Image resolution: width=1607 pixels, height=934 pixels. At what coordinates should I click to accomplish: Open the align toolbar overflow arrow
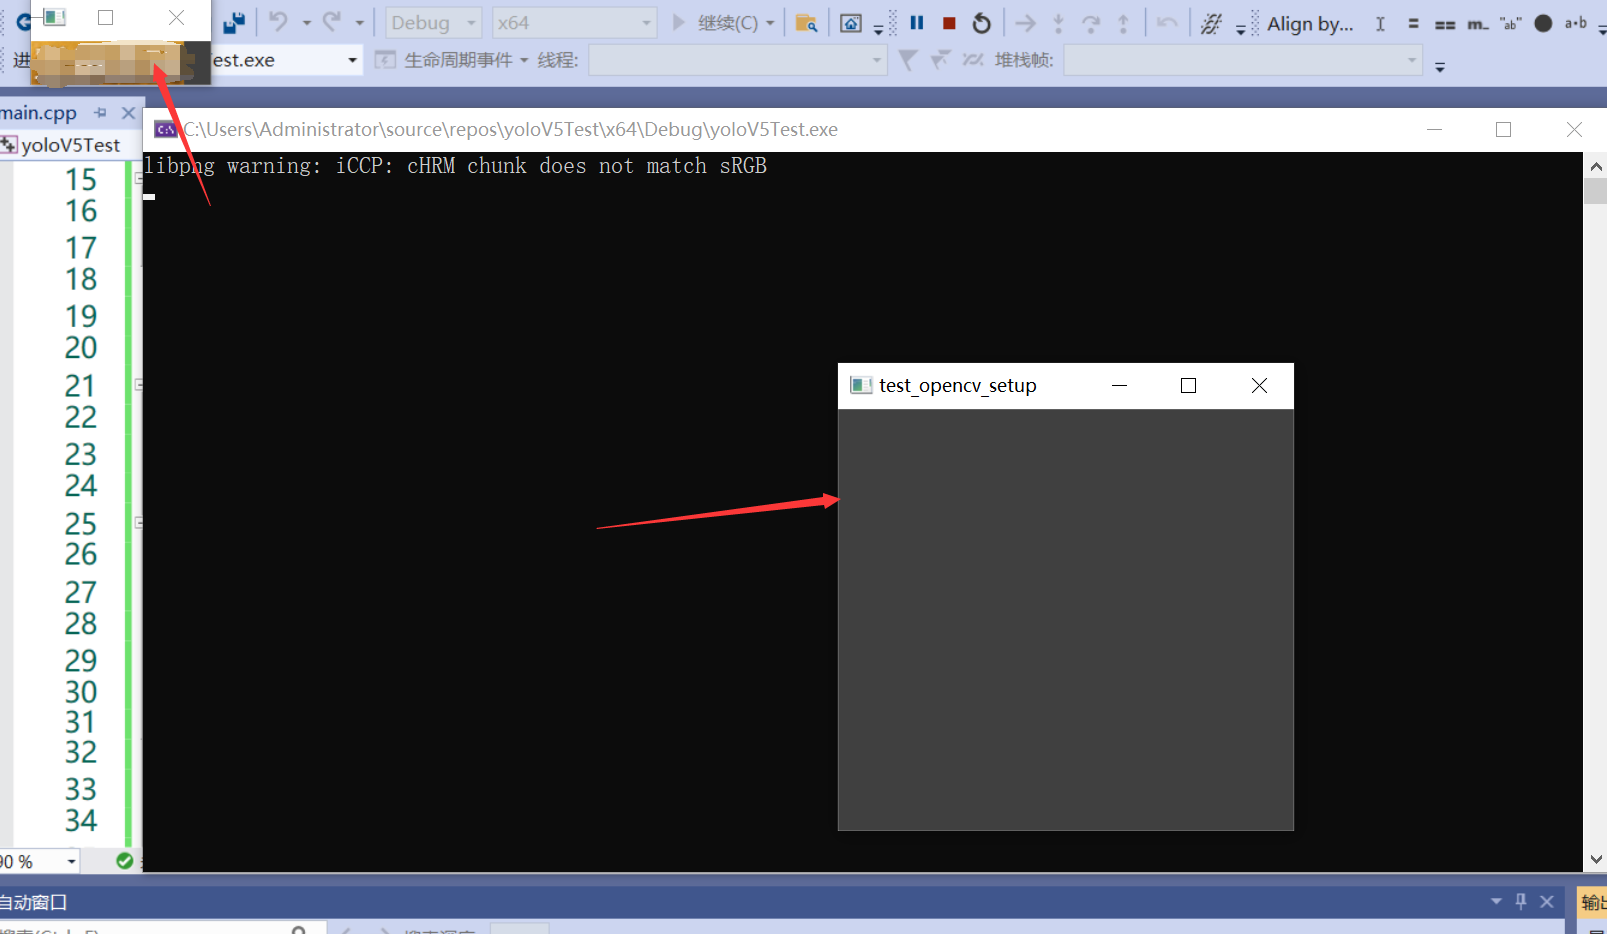pos(1602,31)
